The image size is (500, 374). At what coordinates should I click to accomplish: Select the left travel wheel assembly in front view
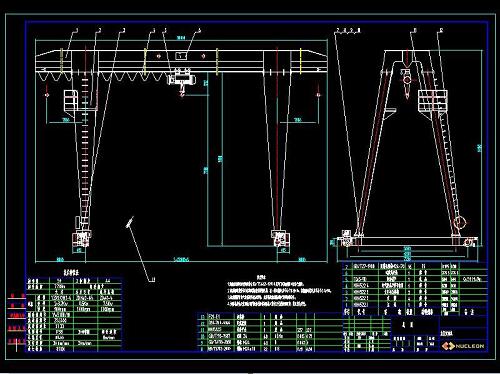(x=81, y=238)
